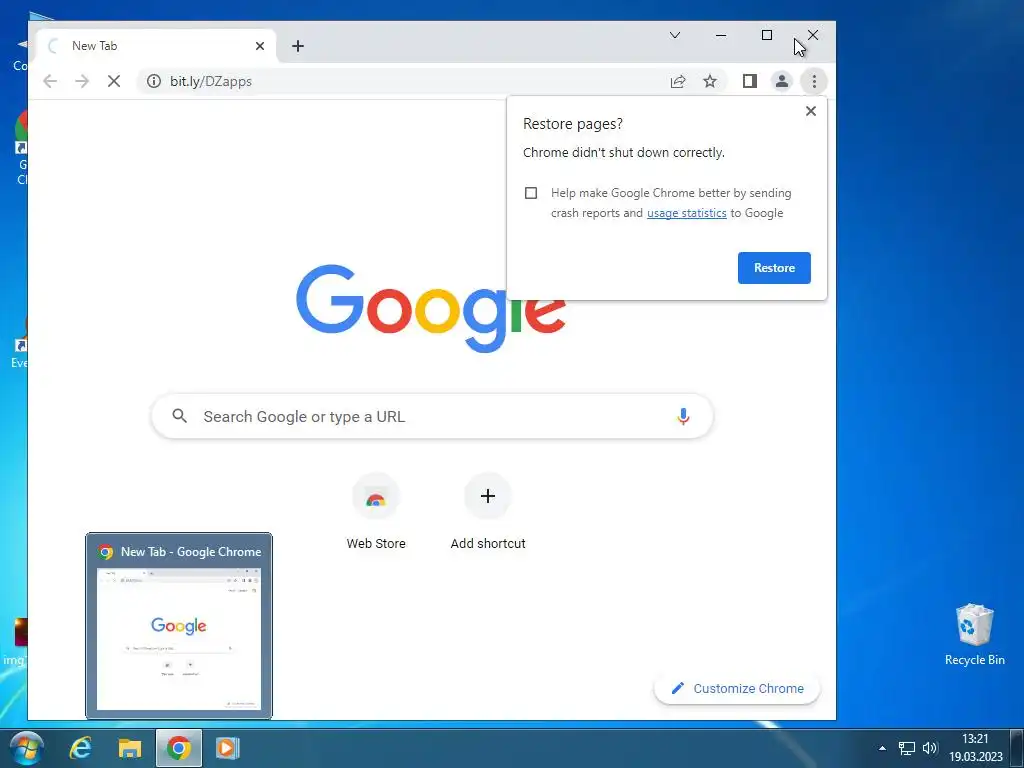Select the New Tab tab title

click(95, 46)
